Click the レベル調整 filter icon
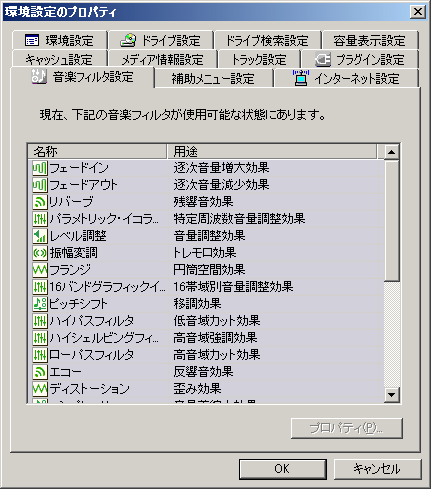The image size is (431, 489). [x=40, y=236]
